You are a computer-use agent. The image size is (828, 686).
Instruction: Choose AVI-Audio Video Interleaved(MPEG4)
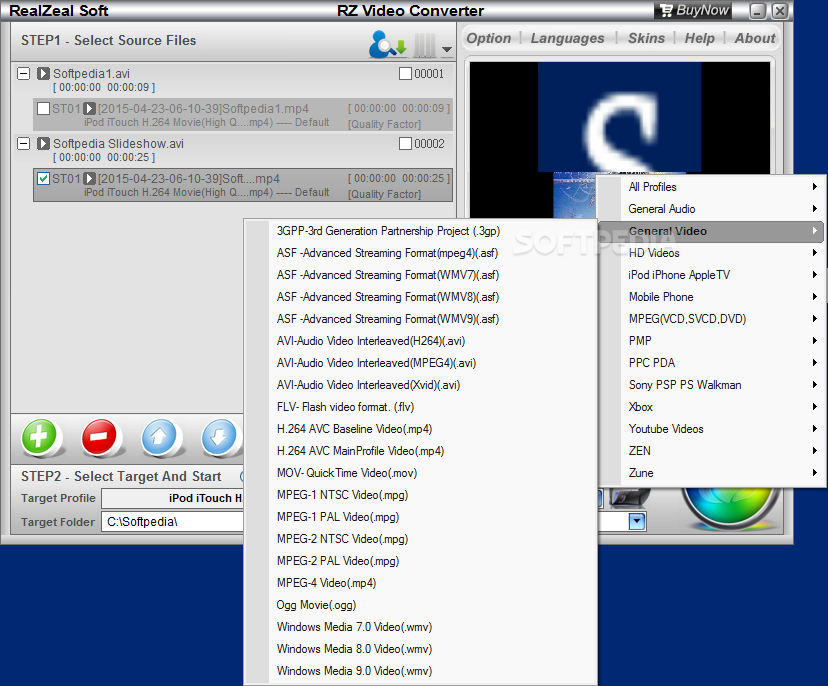(x=421, y=363)
